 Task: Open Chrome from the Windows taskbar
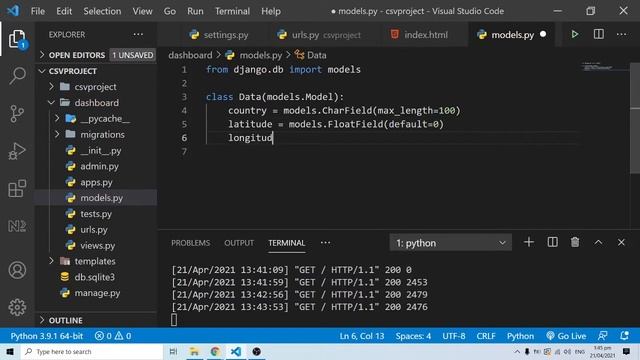coord(215,351)
